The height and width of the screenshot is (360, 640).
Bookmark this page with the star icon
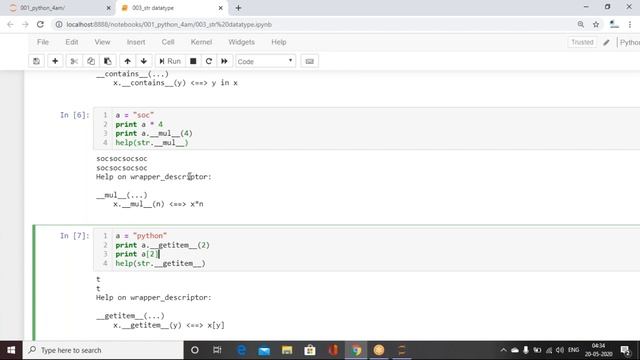[x=596, y=24]
